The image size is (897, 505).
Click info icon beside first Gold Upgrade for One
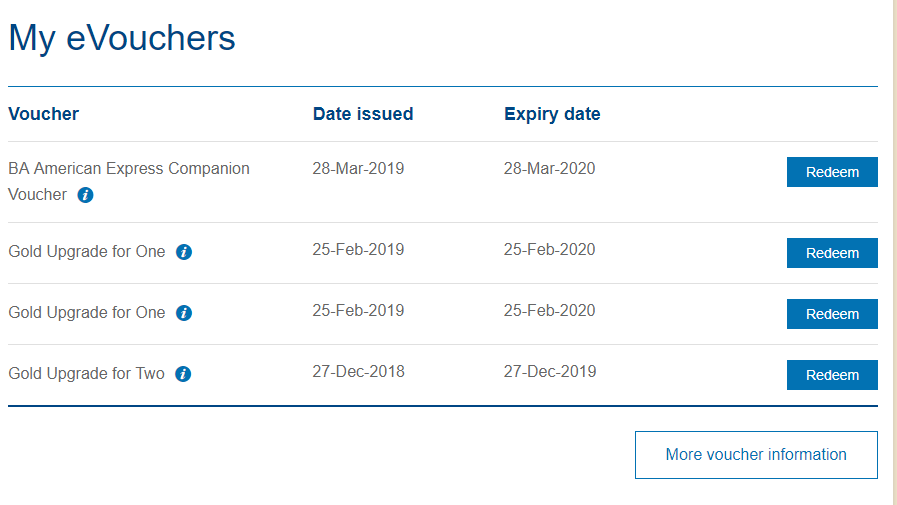[x=184, y=252]
